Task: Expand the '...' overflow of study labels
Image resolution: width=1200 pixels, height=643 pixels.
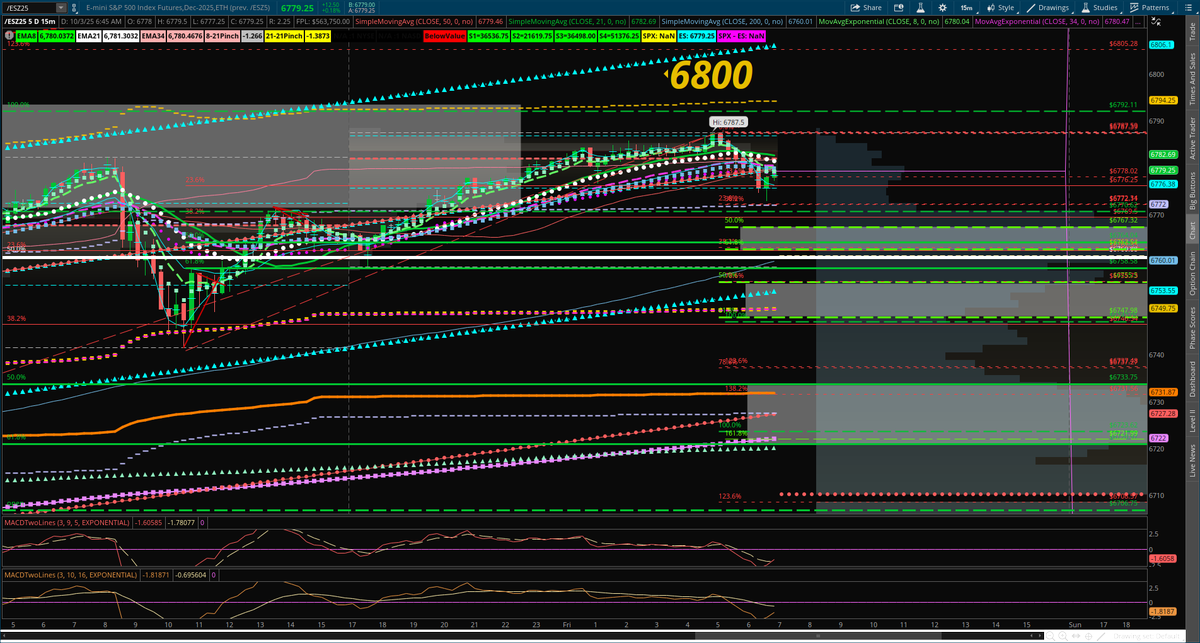Action: [1138, 20]
